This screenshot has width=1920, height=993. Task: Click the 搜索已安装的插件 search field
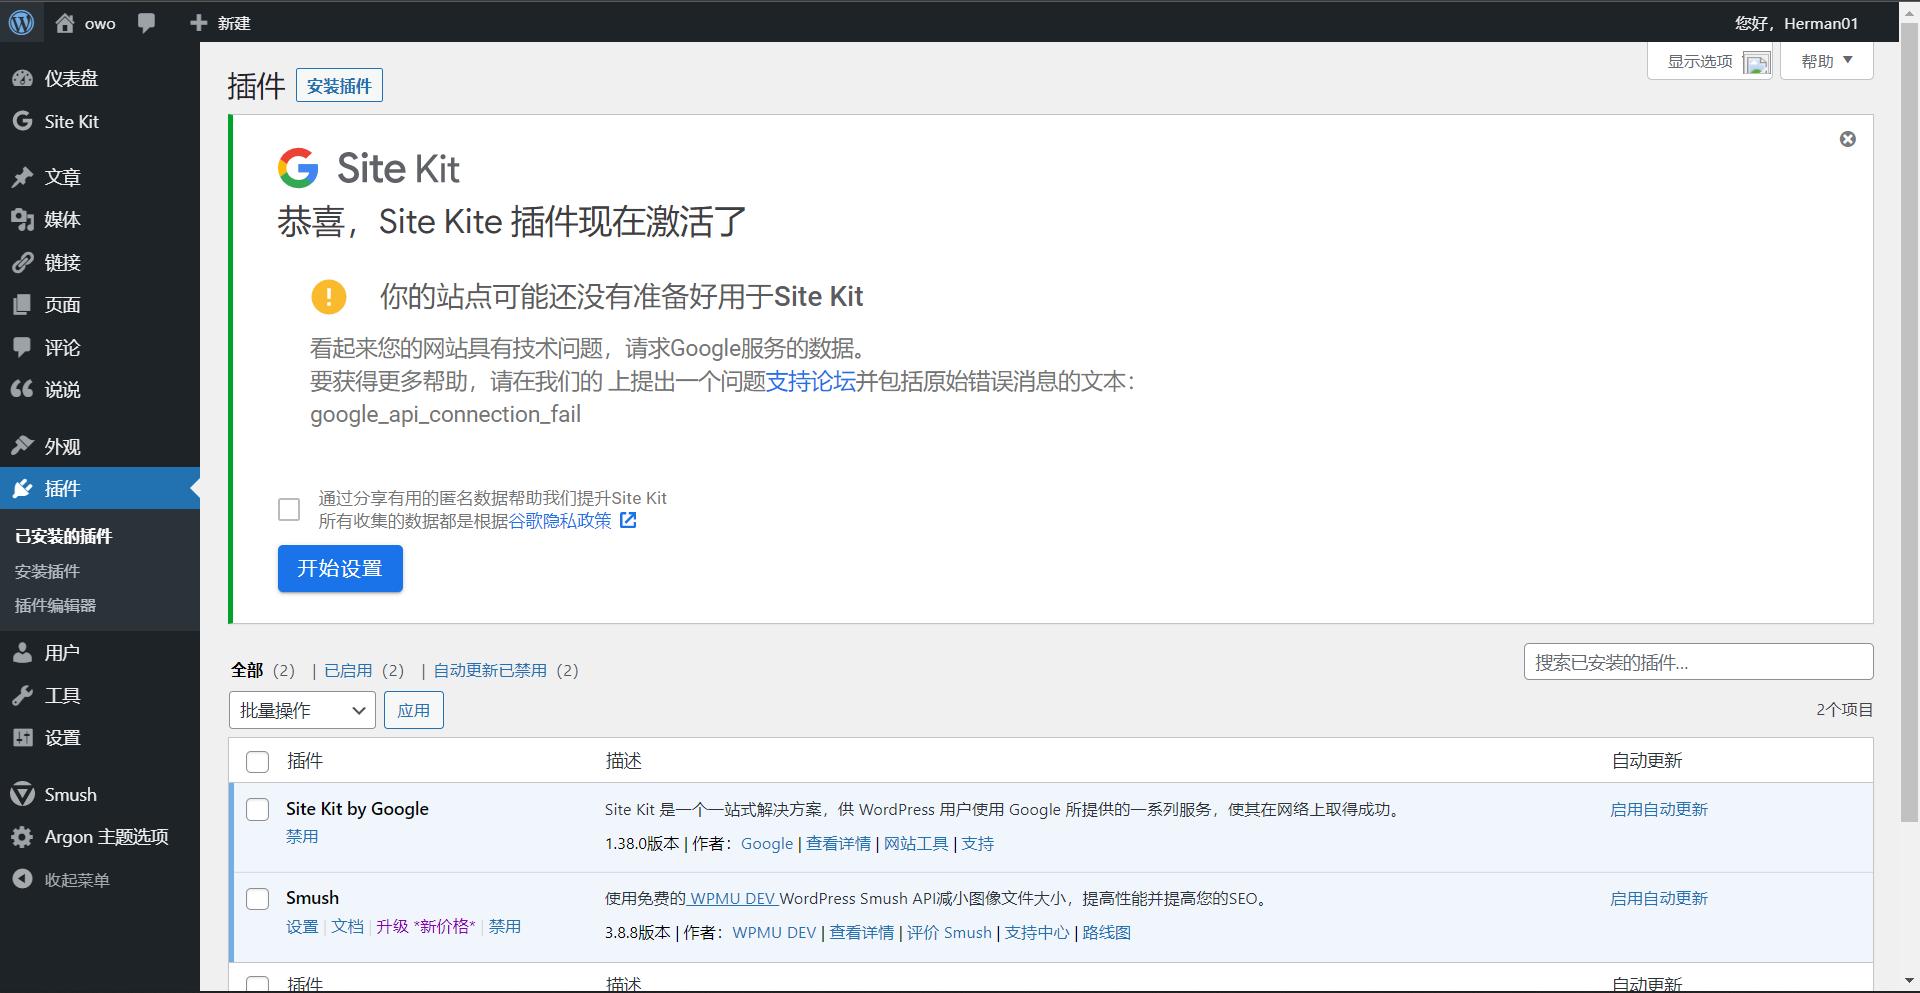pos(1697,661)
